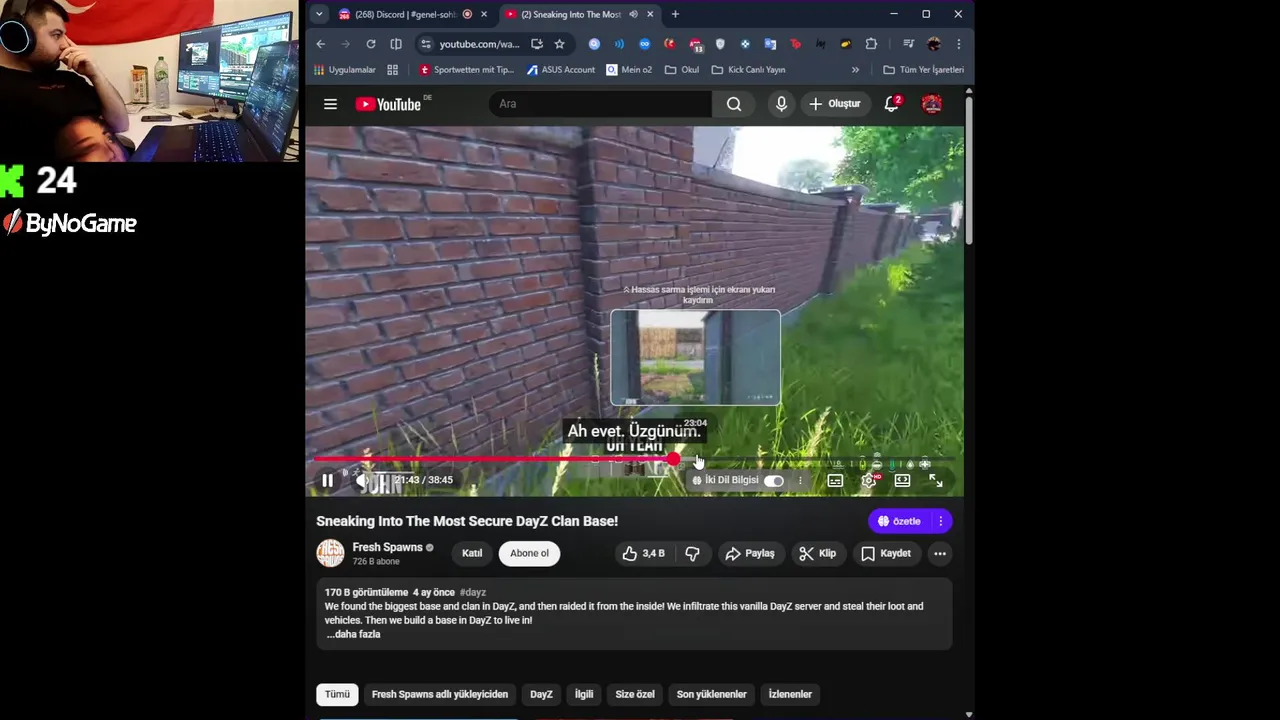Mute tab via speaker icon
The width and height of the screenshot is (1280, 720).
(x=633, y=14)
